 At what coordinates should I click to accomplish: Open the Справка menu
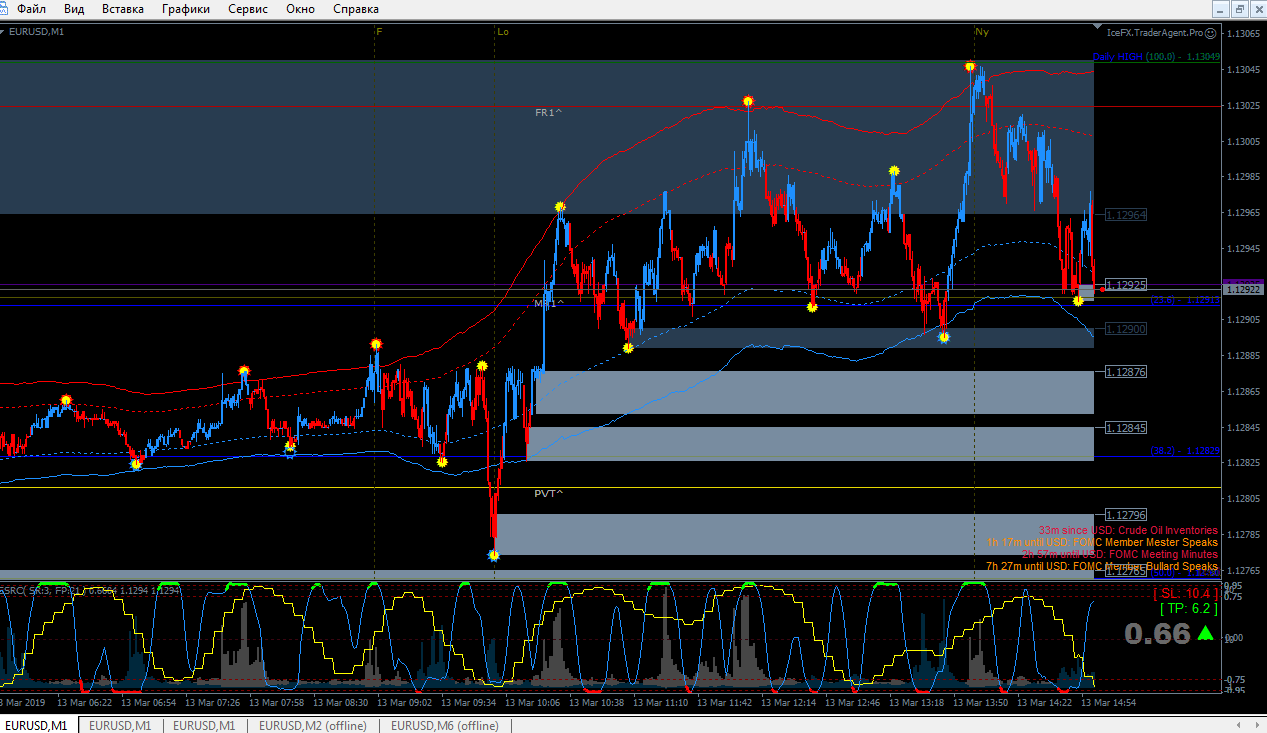pyautogui.click(x=356, y=9)
